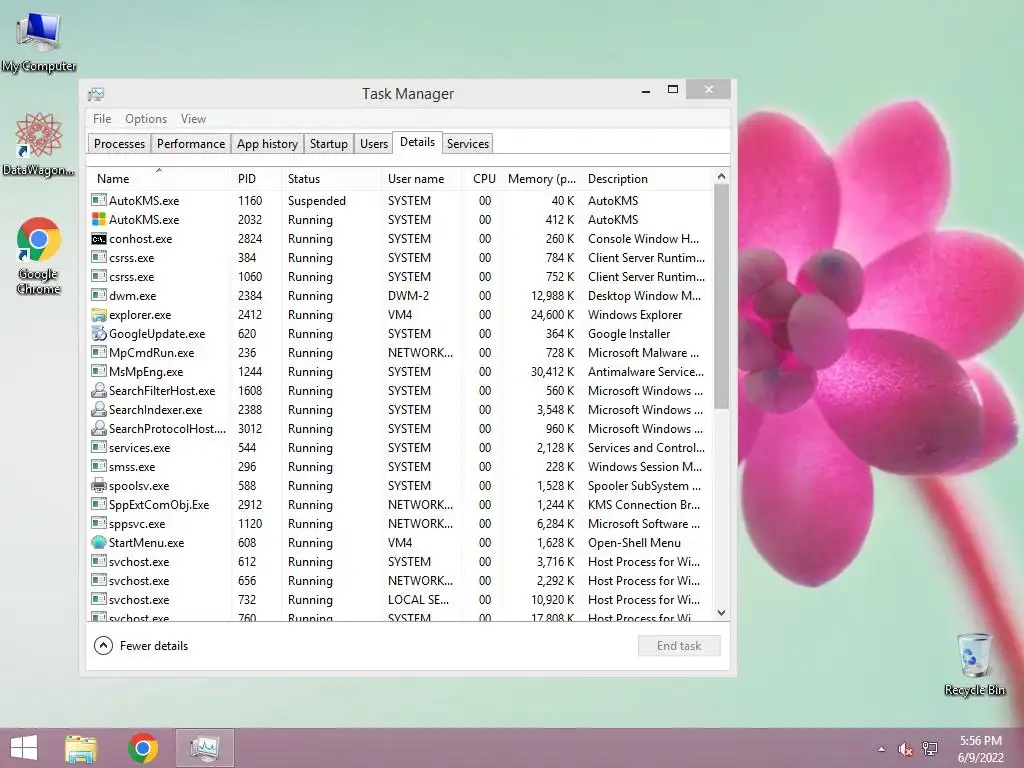Click the StartMenu.exe shell icon
The height and width of the screenshot is (768, 1024).
(99, 543)
